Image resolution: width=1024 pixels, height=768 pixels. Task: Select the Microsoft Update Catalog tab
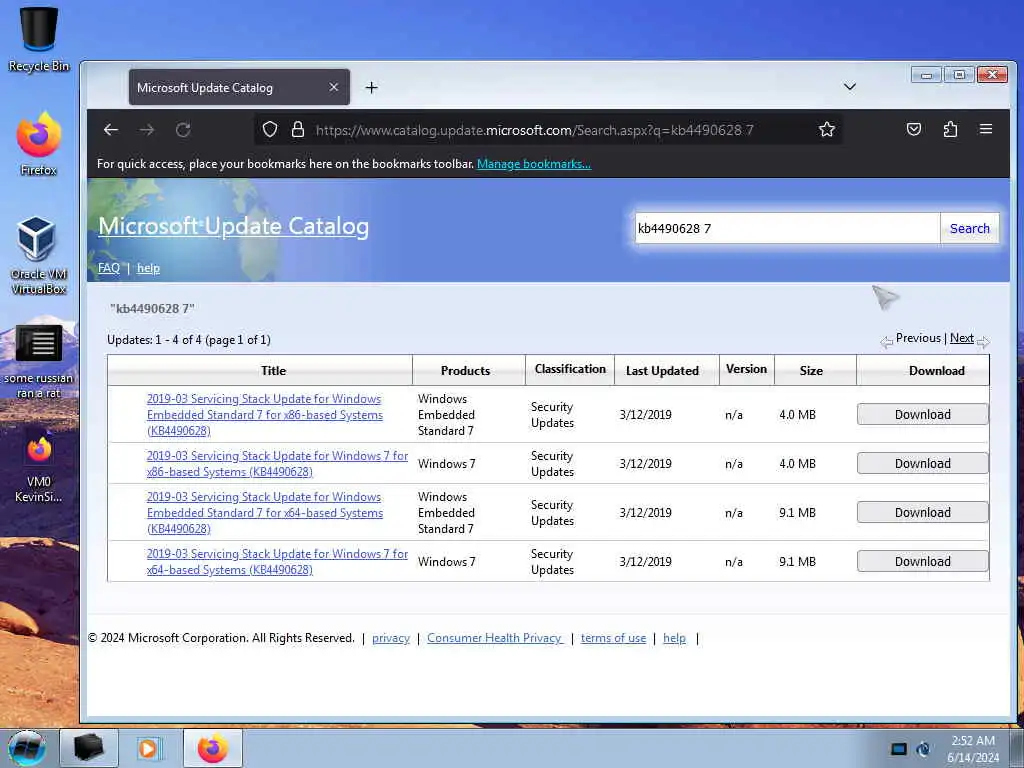[239, 88]
